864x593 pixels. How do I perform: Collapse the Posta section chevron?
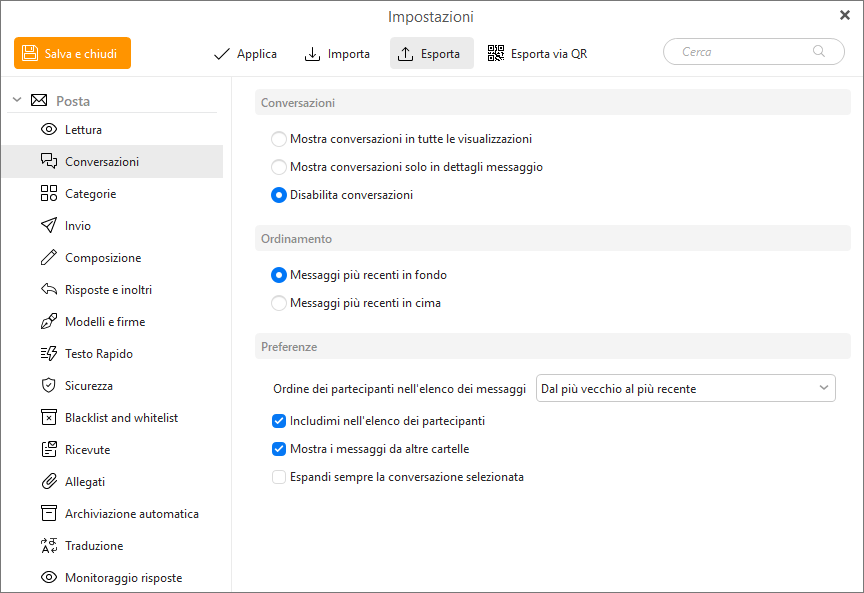[x=17, y=100]
